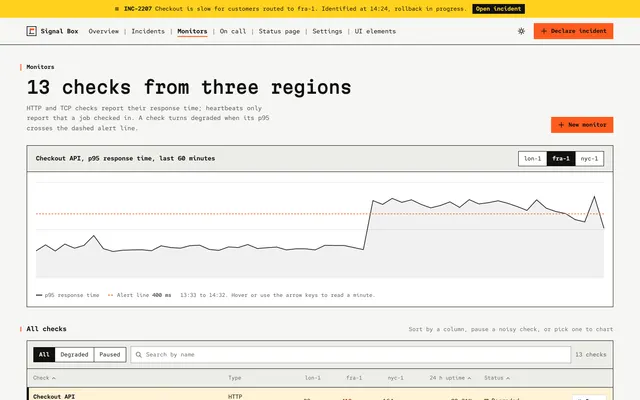The image size is (640, 400).
Task: Select the fra-1 region toggle
Action: tap(561, 158)
